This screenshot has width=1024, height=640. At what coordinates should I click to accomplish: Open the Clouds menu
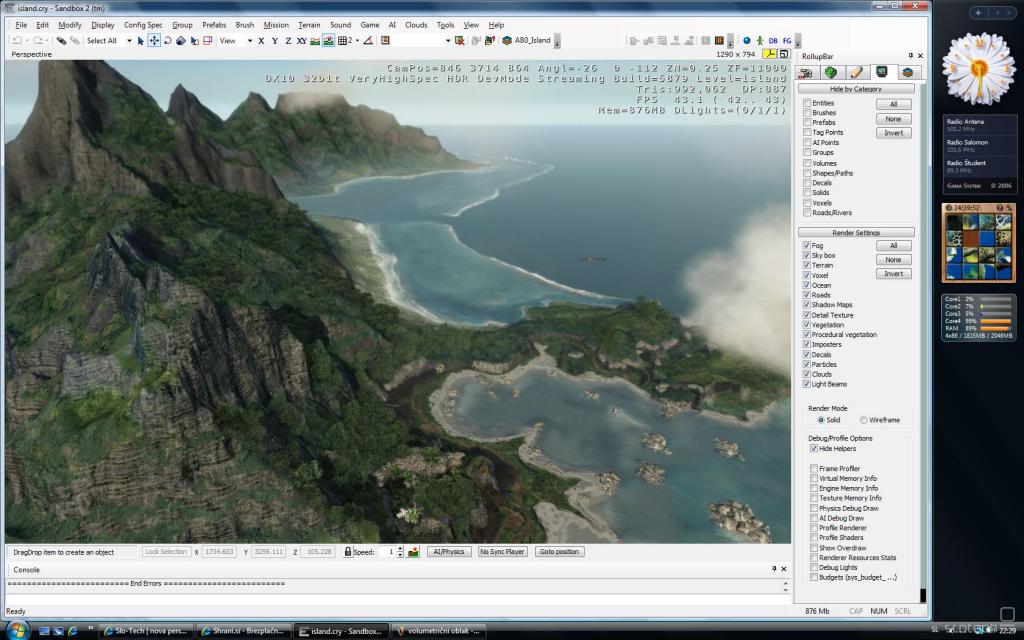click(x=416, y=25)
